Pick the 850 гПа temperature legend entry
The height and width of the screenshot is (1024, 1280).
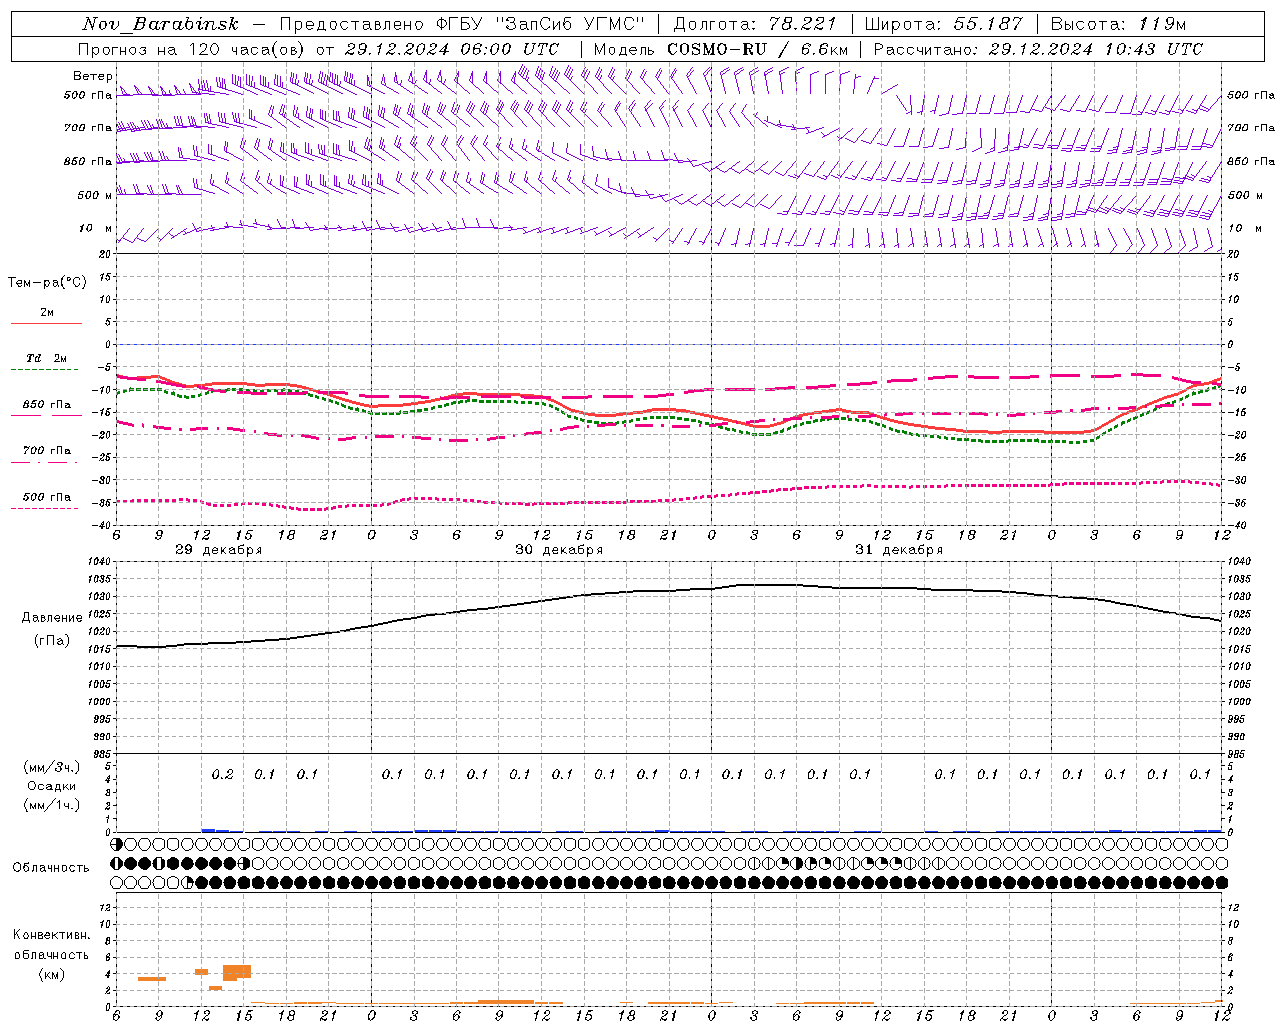click(47, 405)
